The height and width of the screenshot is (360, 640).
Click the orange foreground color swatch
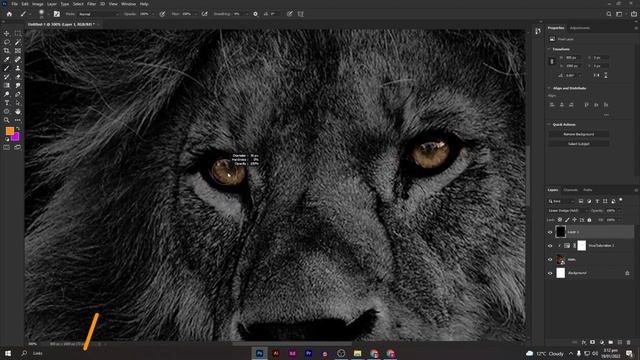(9, 131)
